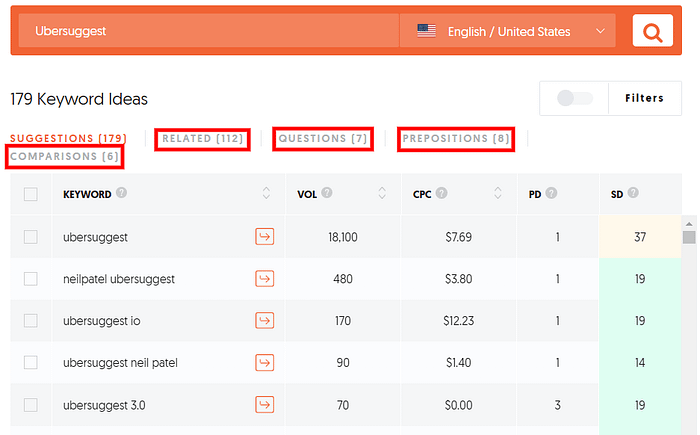
Task: Switch to RELATED (112) tab
Action: point(202,138)
